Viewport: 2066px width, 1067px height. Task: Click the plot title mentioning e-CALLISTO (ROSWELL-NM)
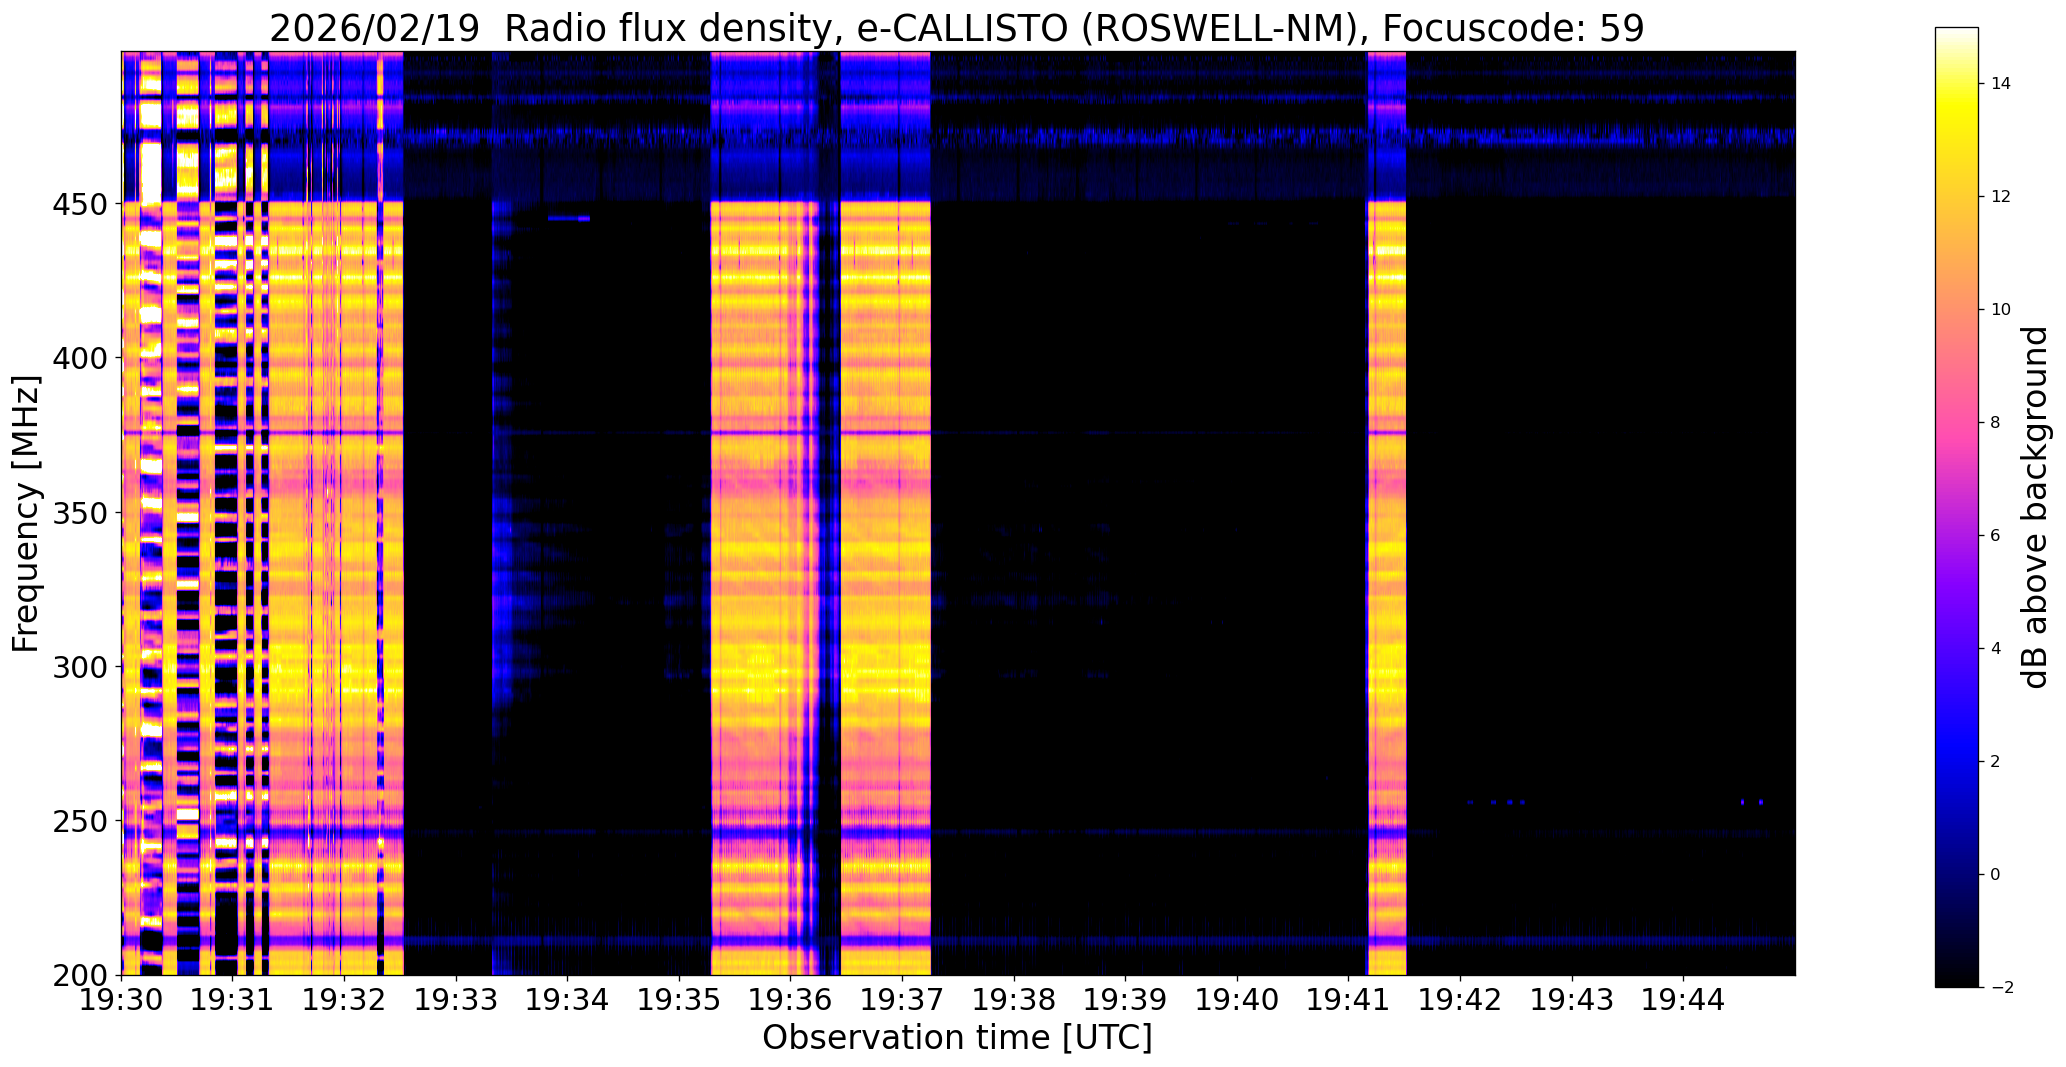click(x=957, y=29)
